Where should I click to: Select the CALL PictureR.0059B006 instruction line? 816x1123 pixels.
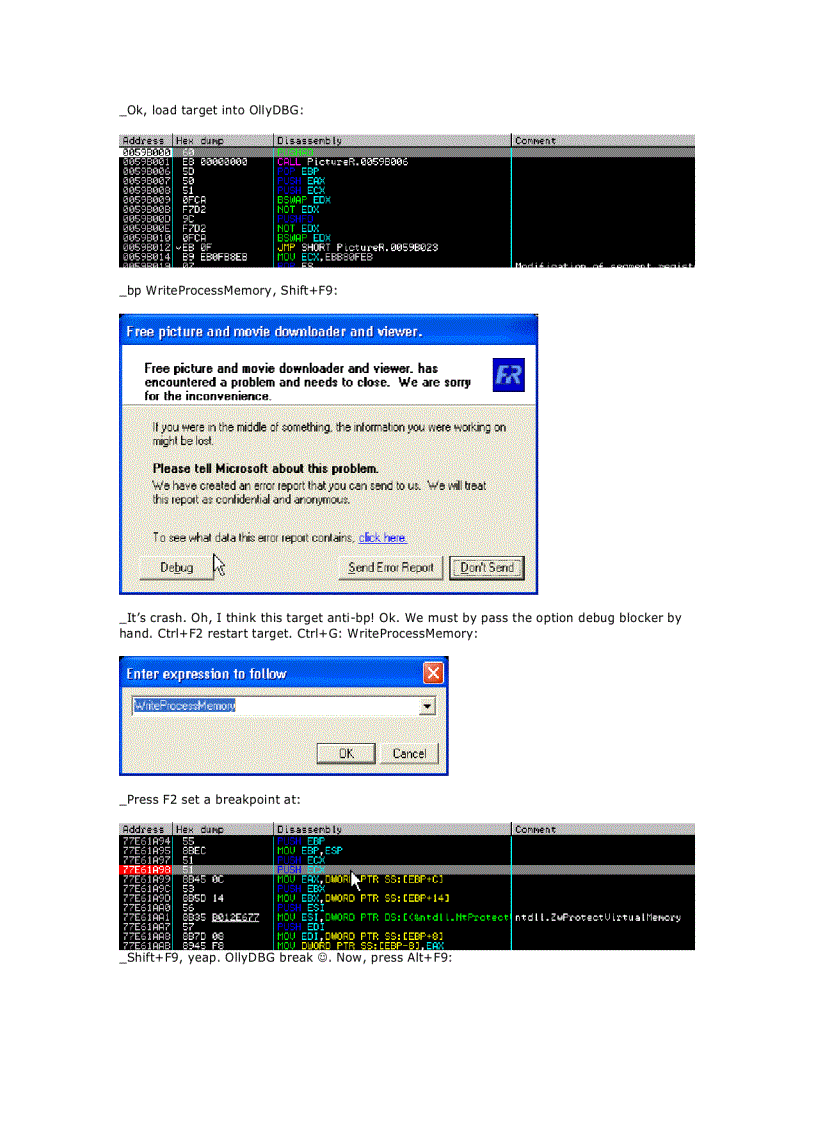click(340, 162)
